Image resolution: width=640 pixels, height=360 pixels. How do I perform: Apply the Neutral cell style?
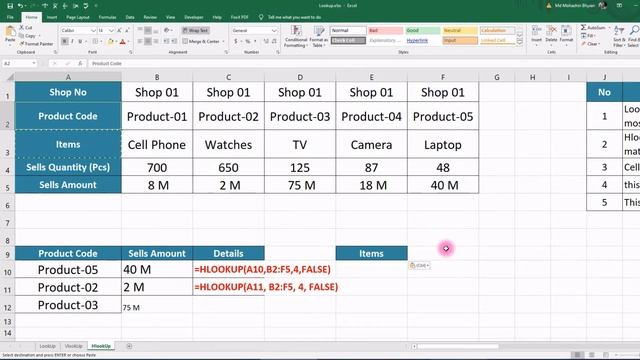click(x=460, y=31)
